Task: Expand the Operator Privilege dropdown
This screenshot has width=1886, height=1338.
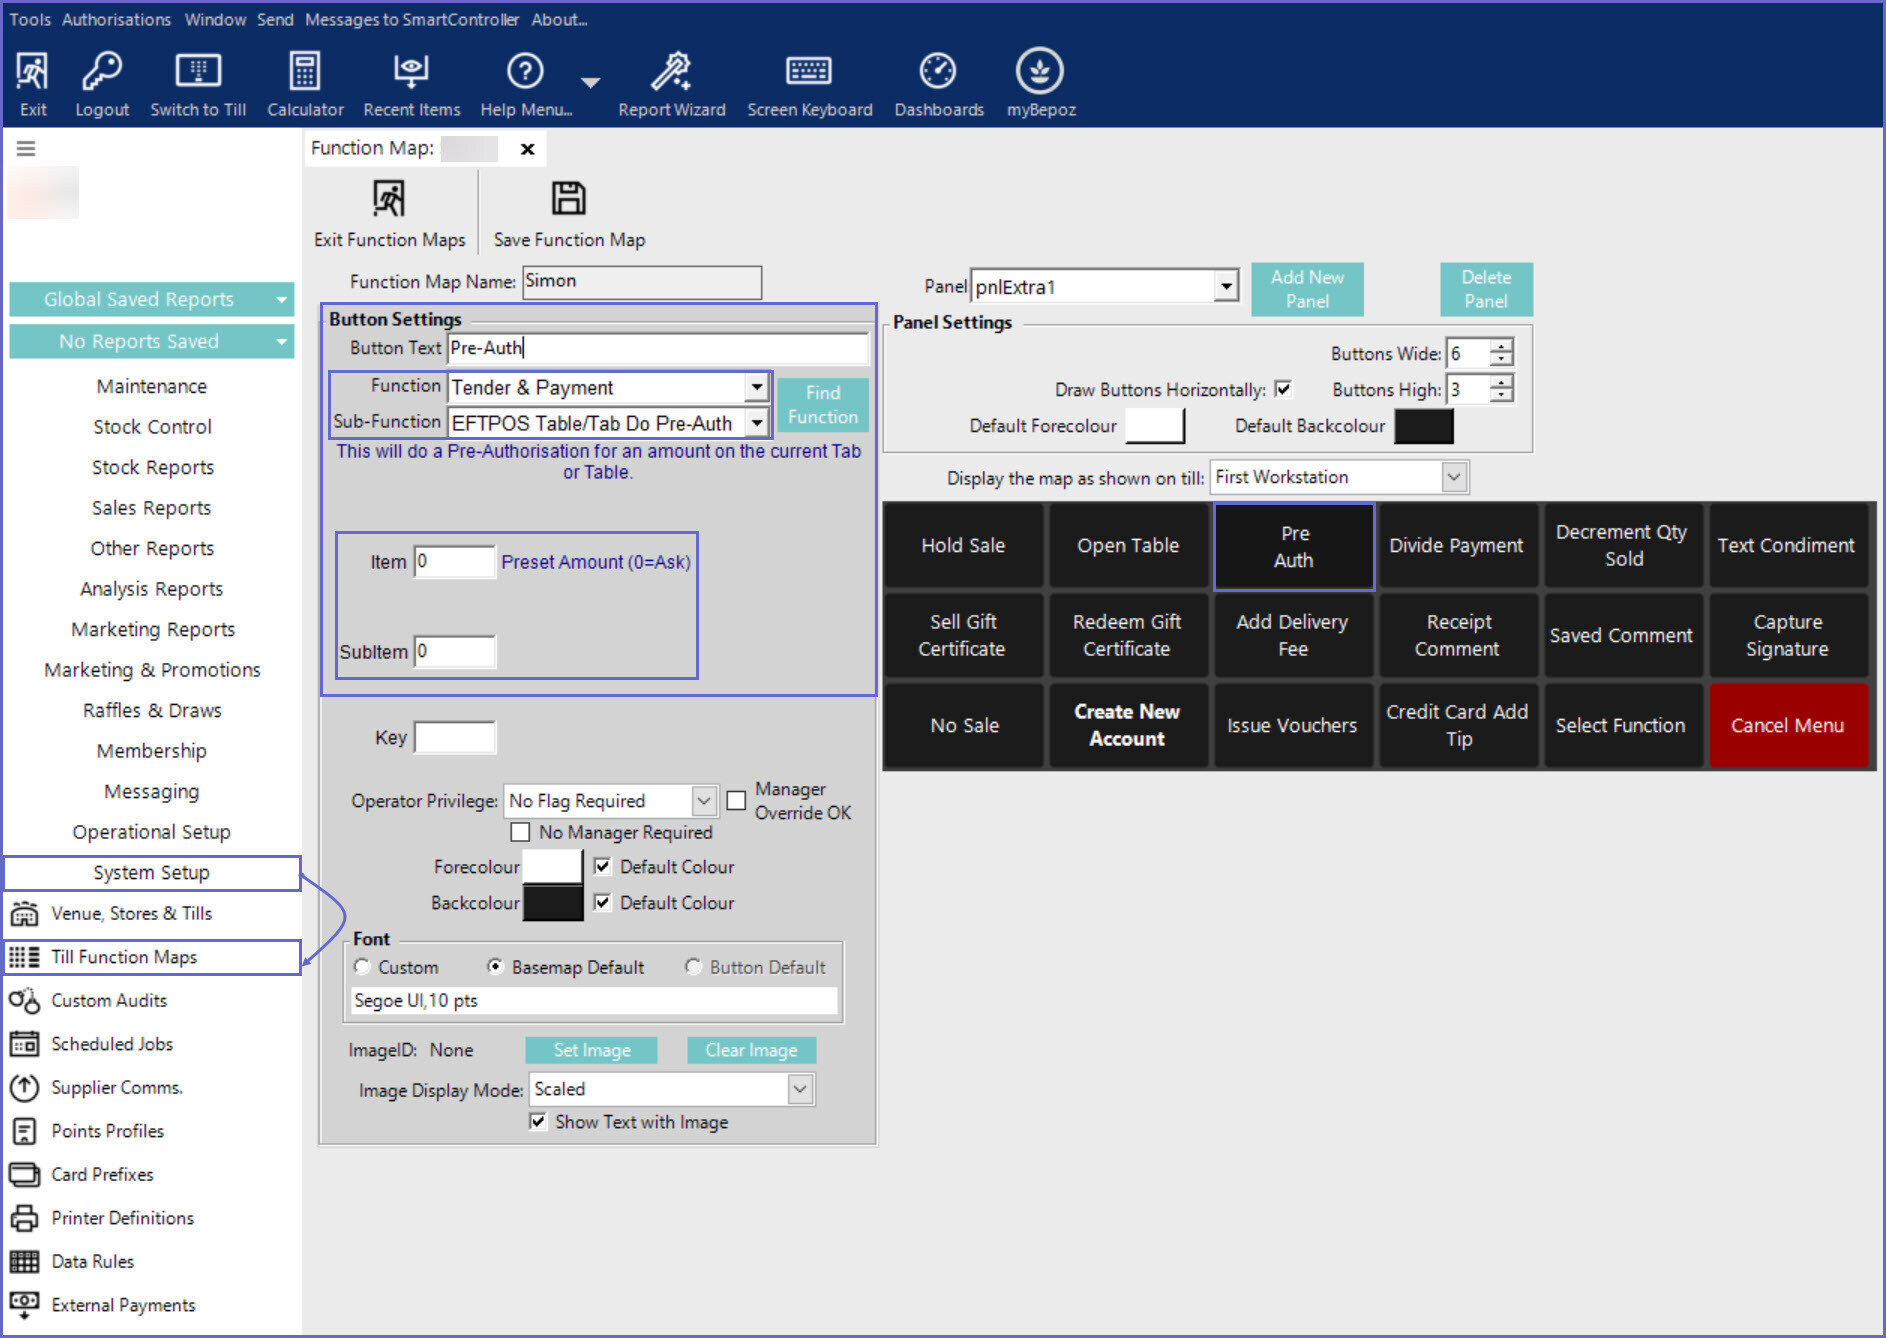Action: point(704,801)
